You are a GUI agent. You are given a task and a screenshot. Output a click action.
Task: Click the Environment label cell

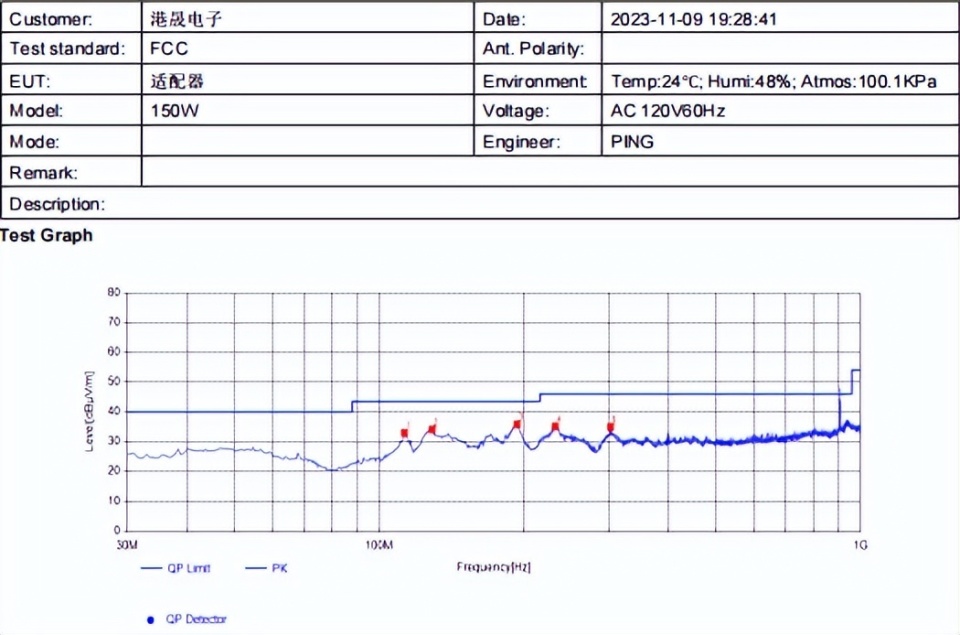[538, 80]
